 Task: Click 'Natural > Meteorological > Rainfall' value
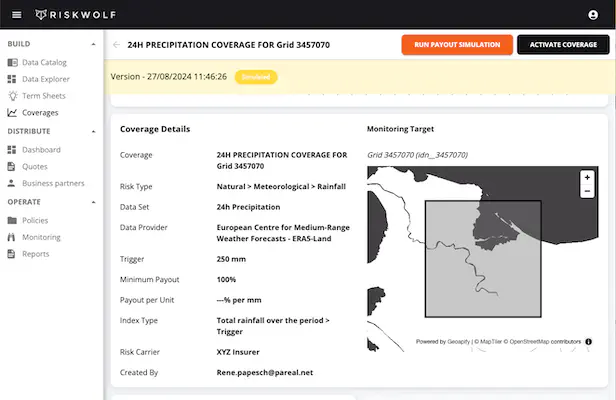(281, 187)
